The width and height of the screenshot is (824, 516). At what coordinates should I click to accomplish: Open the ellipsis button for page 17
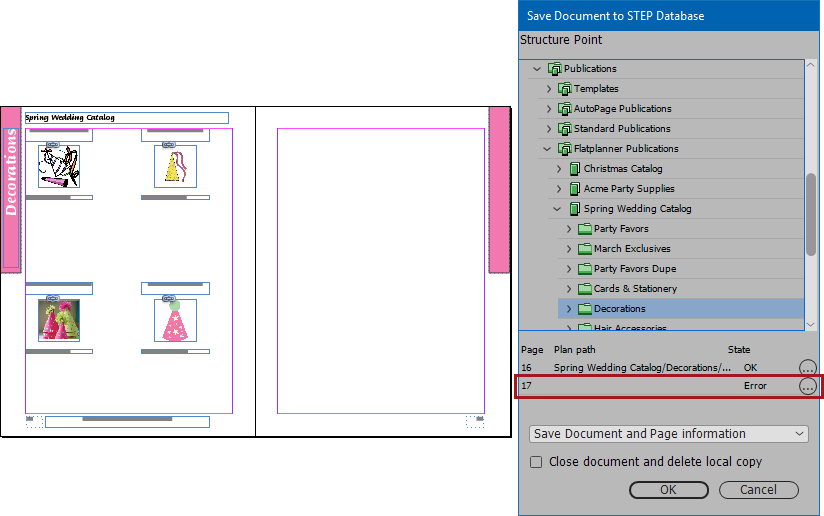click(x=808, y=386)
